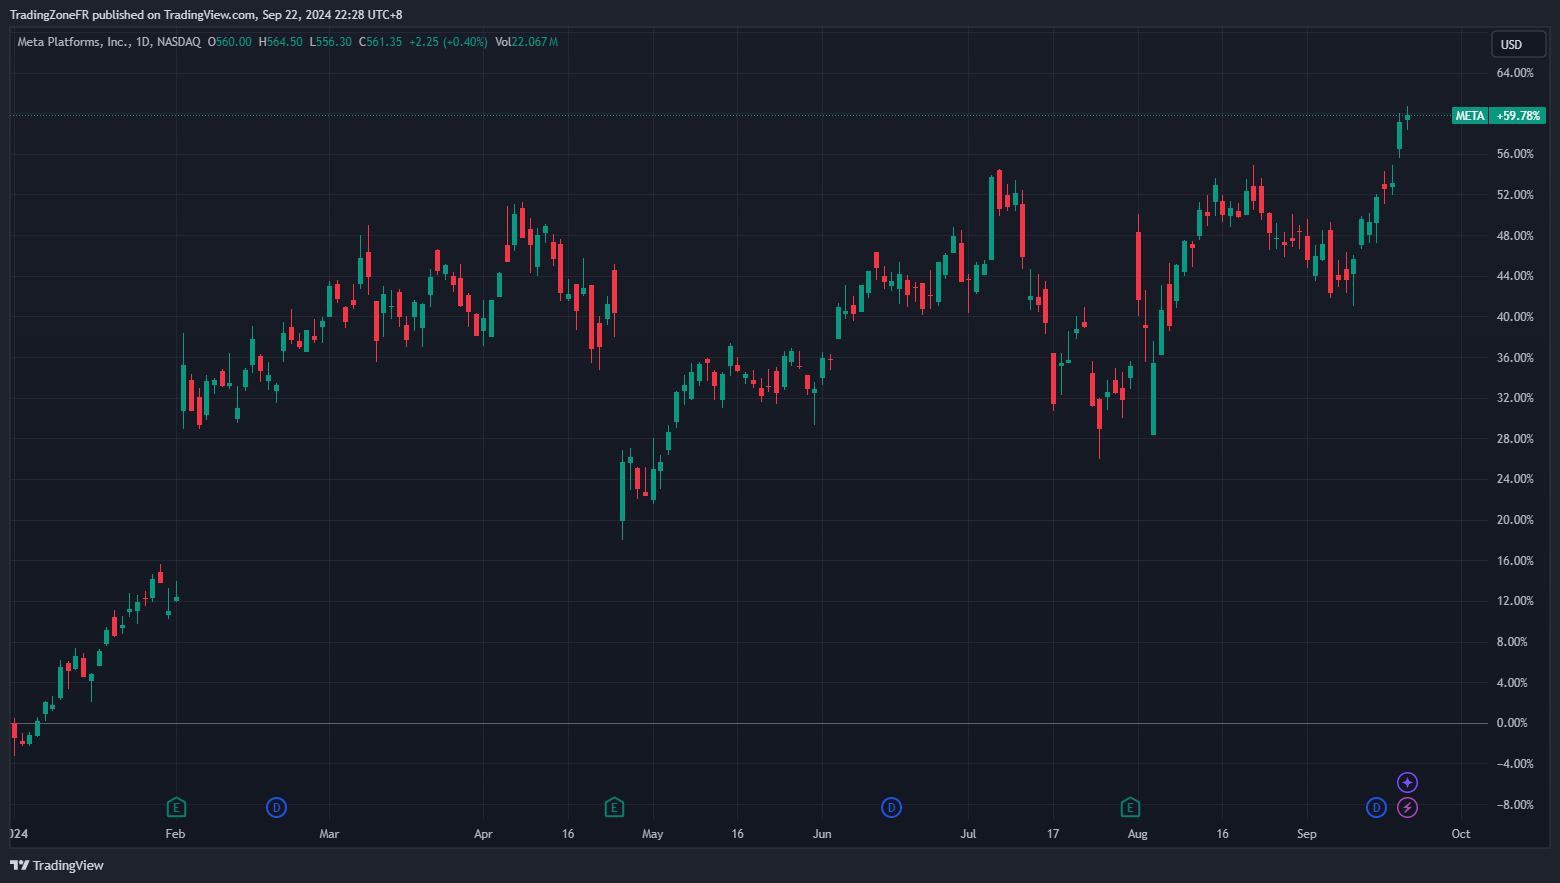
Task: Select the earnings marker above the Aug label
Action: (x=1130, y=807)
